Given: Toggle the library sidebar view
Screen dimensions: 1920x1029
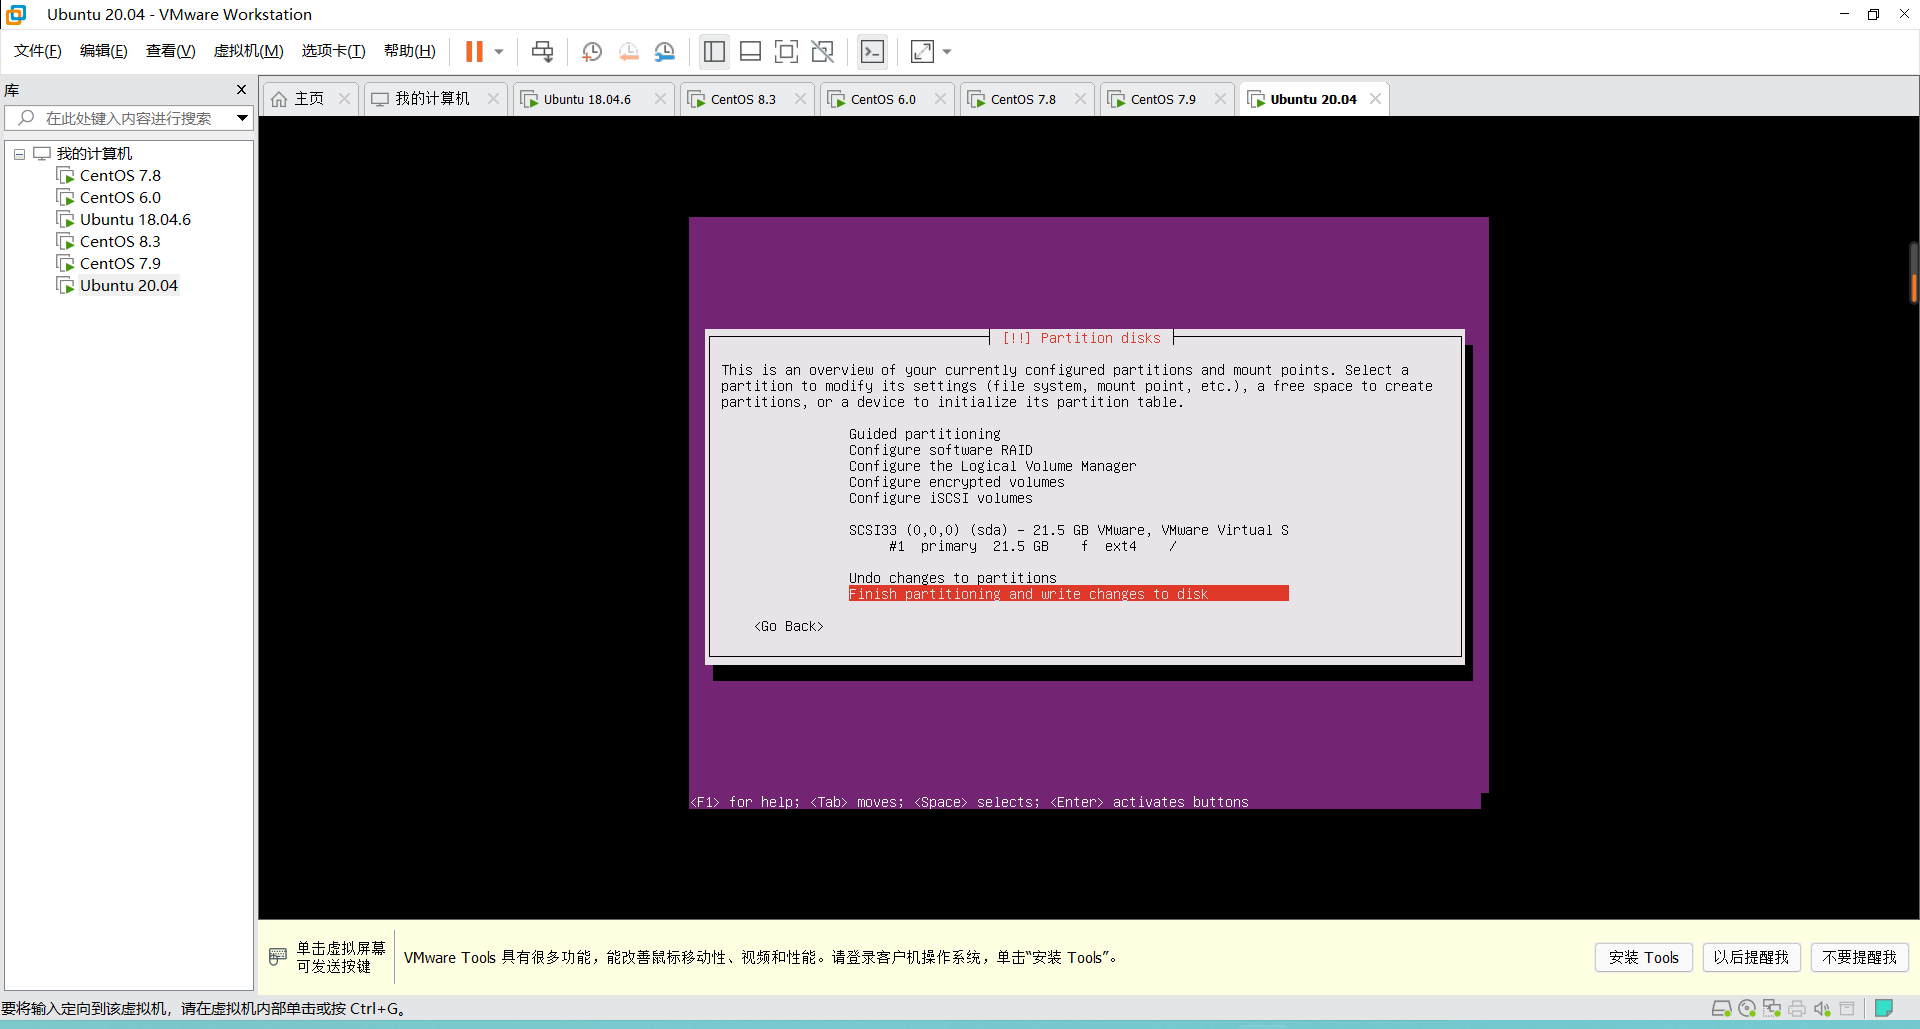Looking at the screenshot, I should point(714,51).
